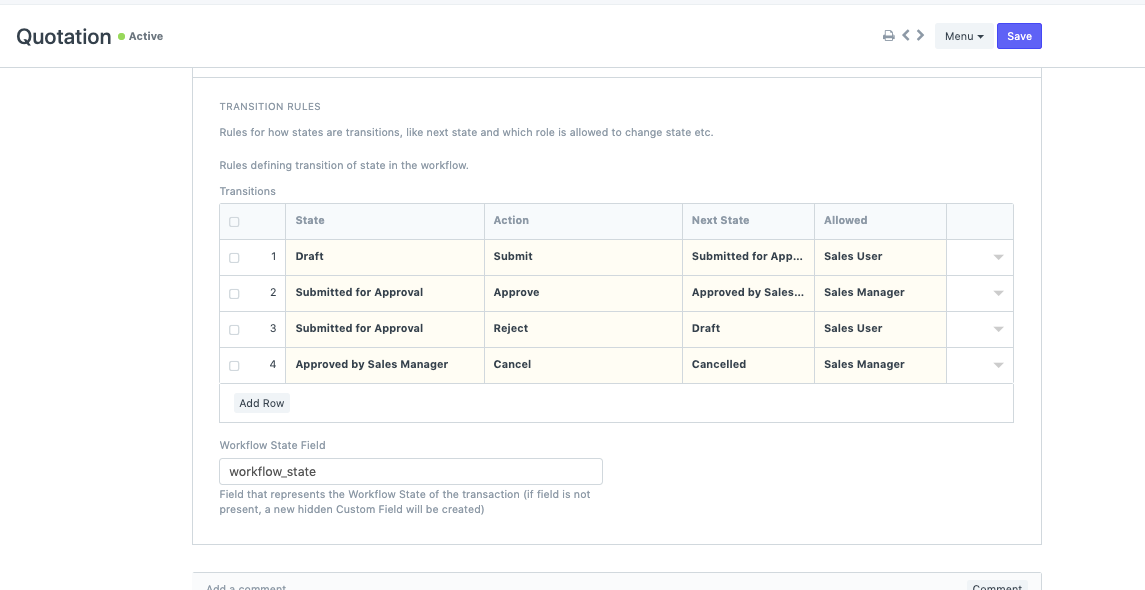Tick the row 3 Reject transition checkbox
This screenshot has height=590, width=1145.
[234, 329]
